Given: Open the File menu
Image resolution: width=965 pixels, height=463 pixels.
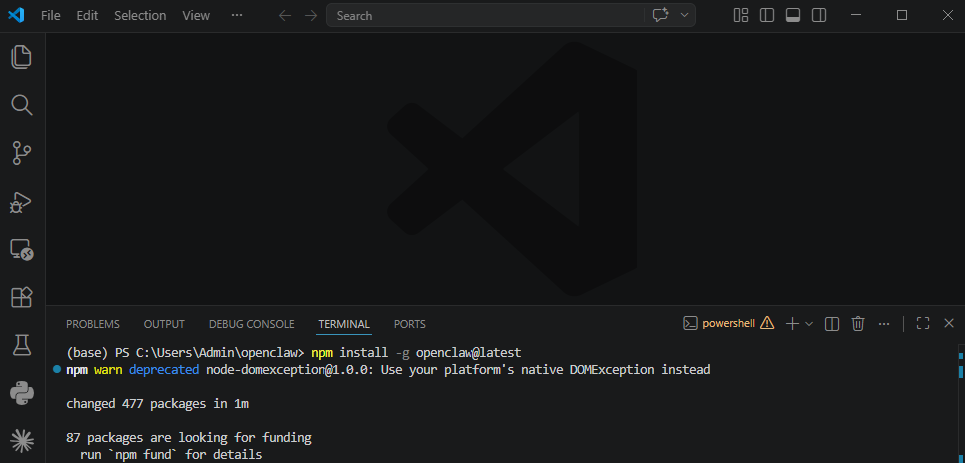Looking at the screenshot, I should tap(50, 15).
